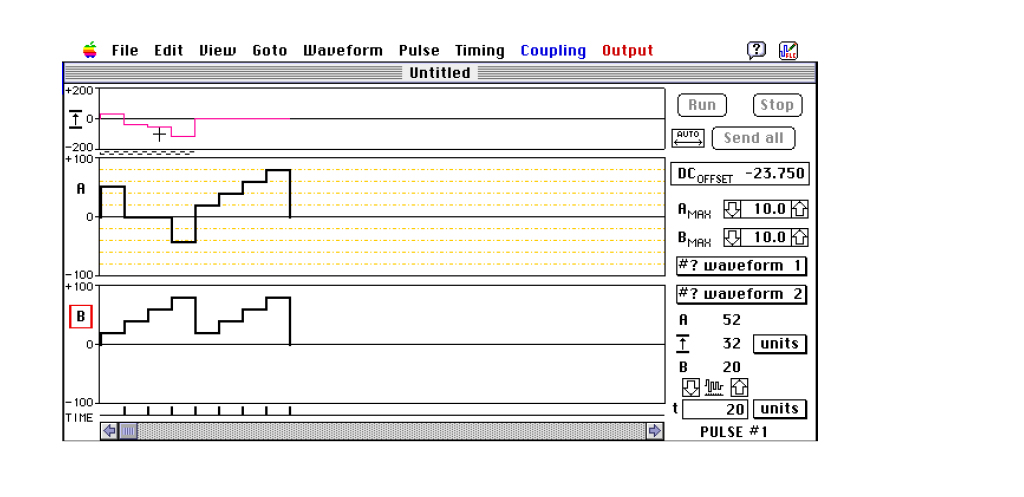The width and height of the screenshot is (1024, 497).
Task: Click the waveform application icon in menu bar
Action: point(788,50)
